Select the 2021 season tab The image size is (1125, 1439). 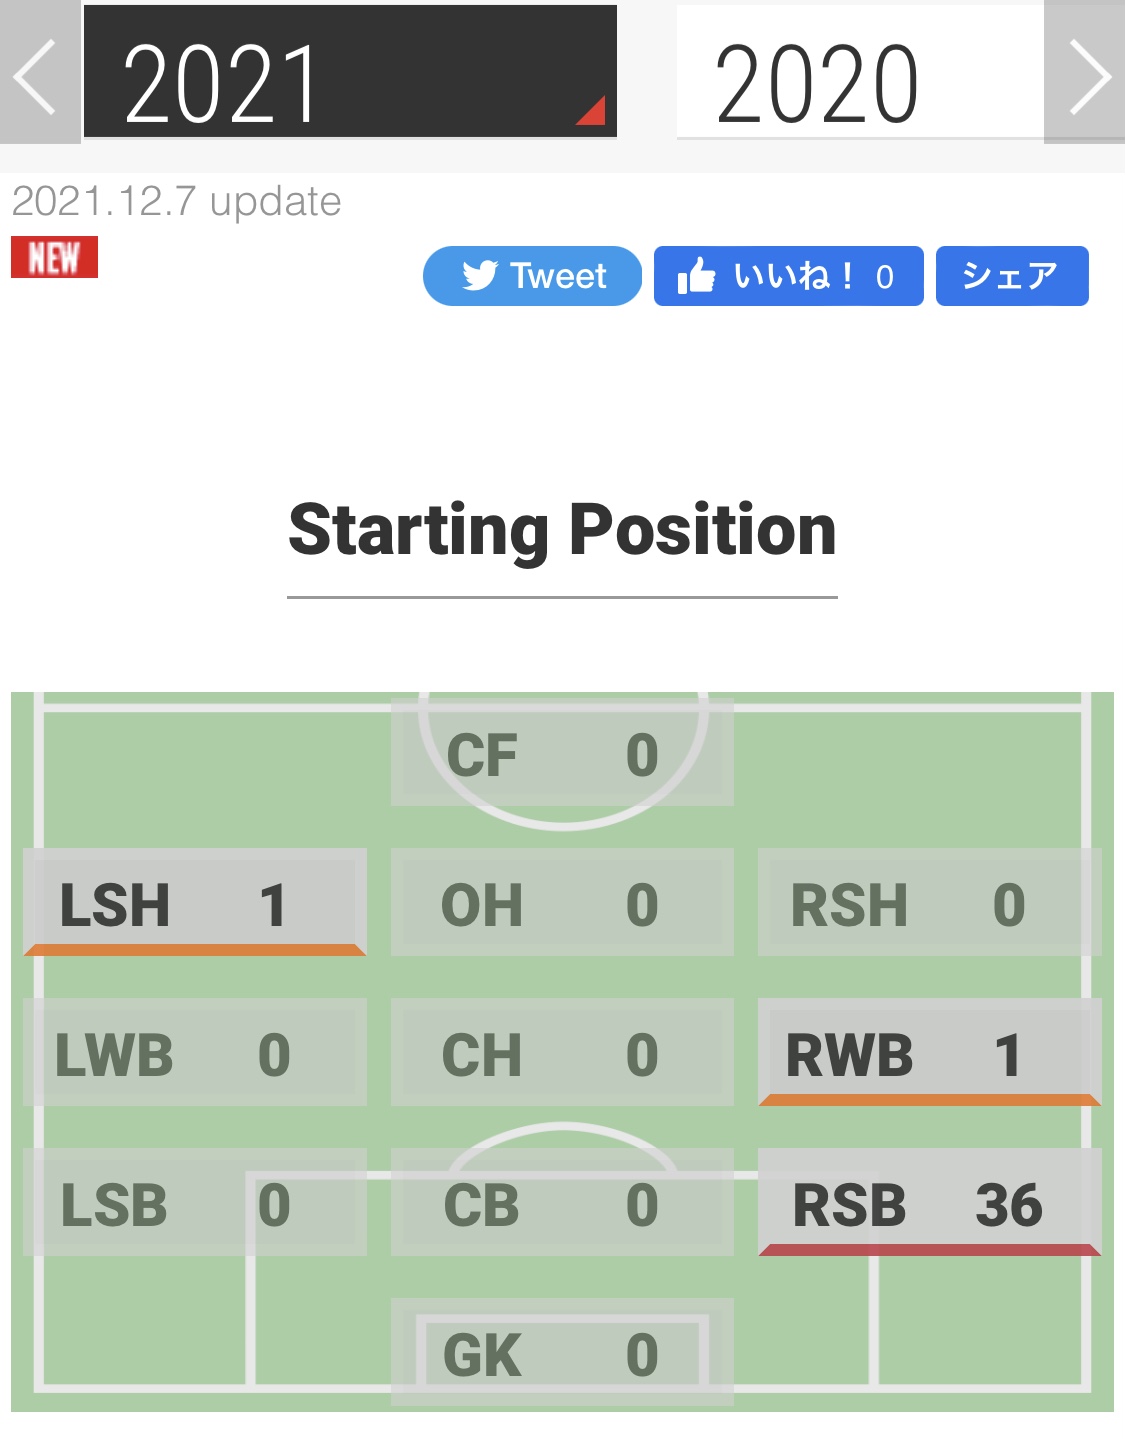coord(349,72)
